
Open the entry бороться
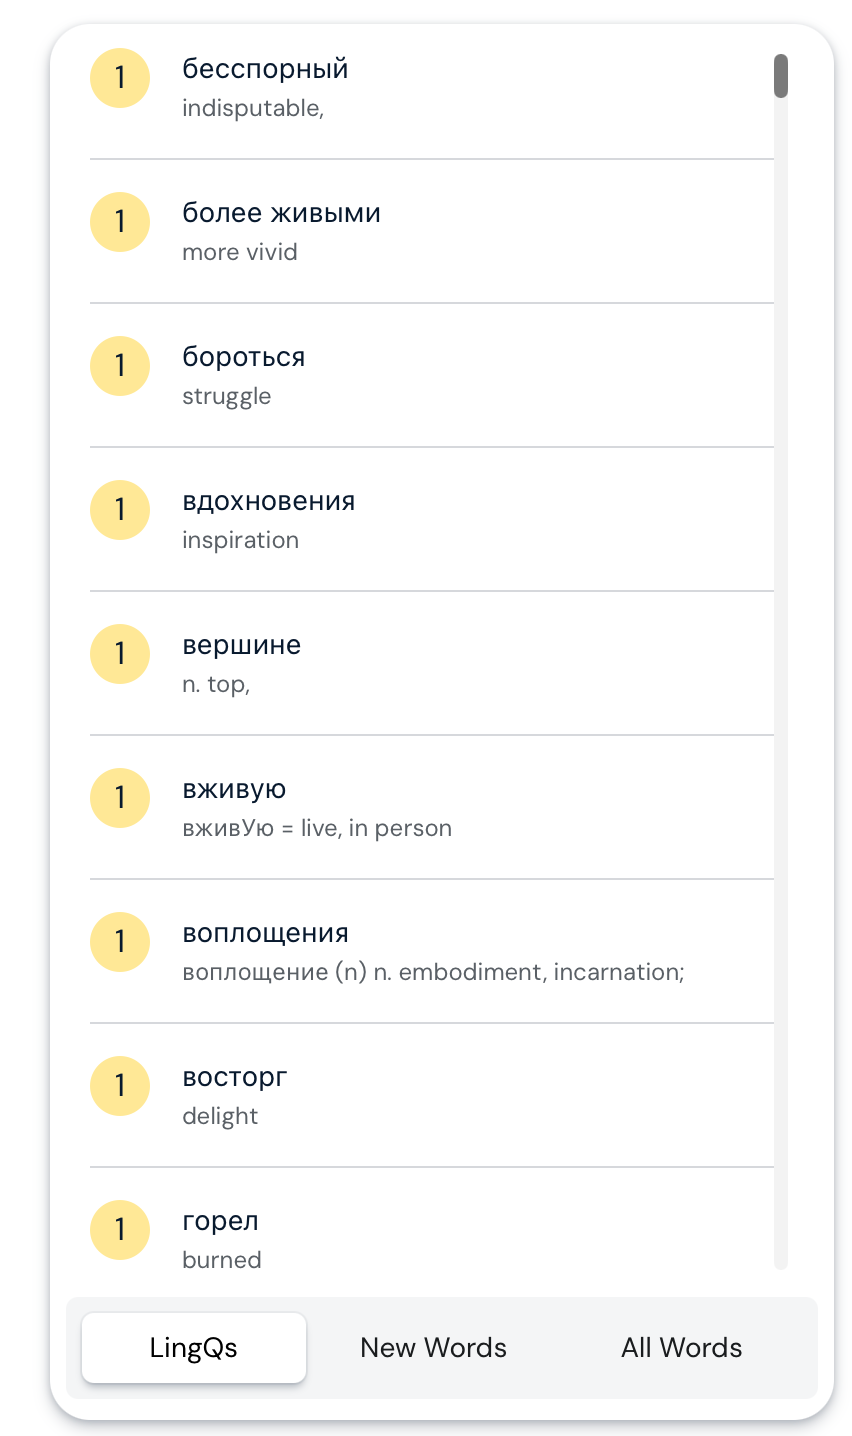click(243, 357)
